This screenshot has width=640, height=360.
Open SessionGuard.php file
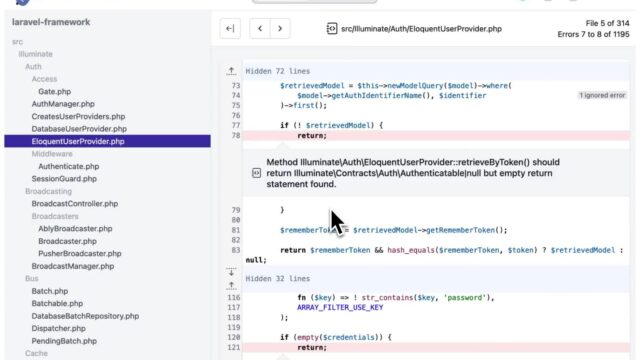(x=64, y=179)
